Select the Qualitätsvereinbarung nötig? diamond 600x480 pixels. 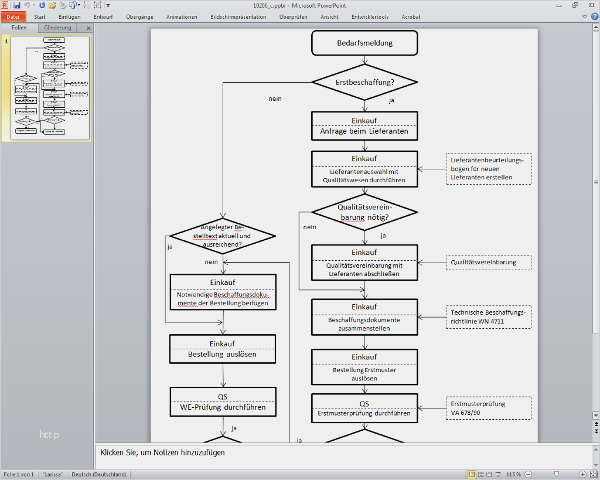(x=364, y=212)
